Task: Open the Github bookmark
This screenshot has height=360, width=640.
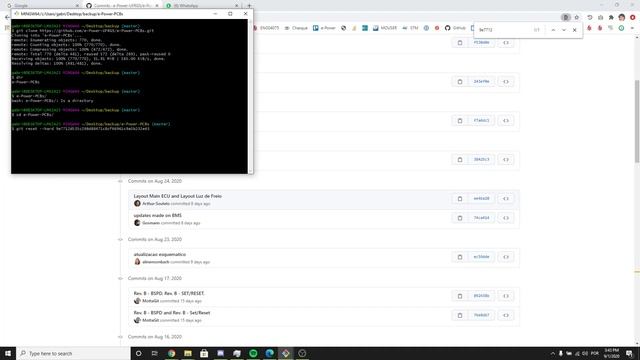Action: (455, 28)
